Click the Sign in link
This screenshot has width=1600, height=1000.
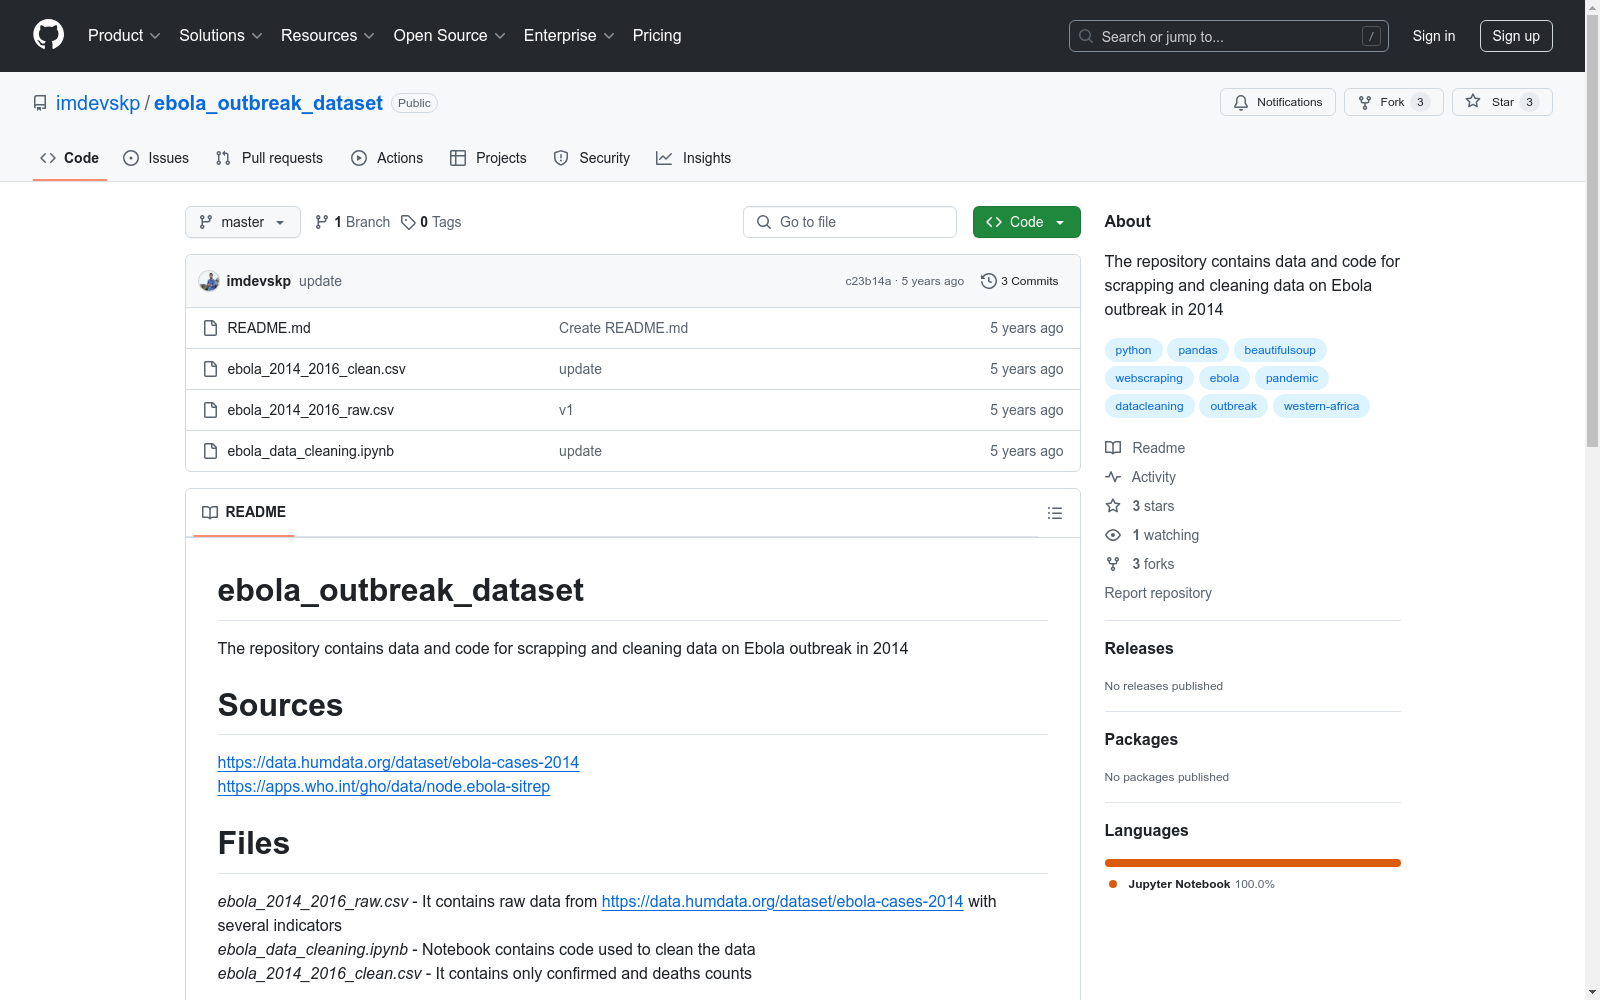(1434, 36)
